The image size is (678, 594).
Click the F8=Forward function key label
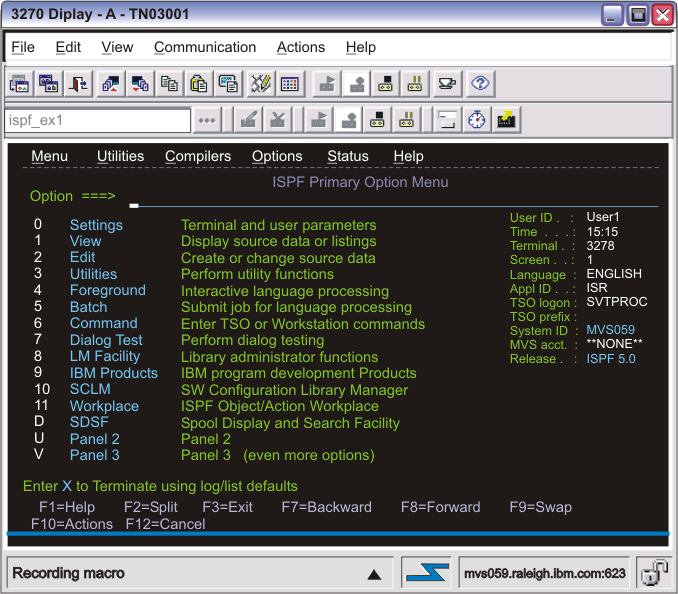[x=441, y=507]
